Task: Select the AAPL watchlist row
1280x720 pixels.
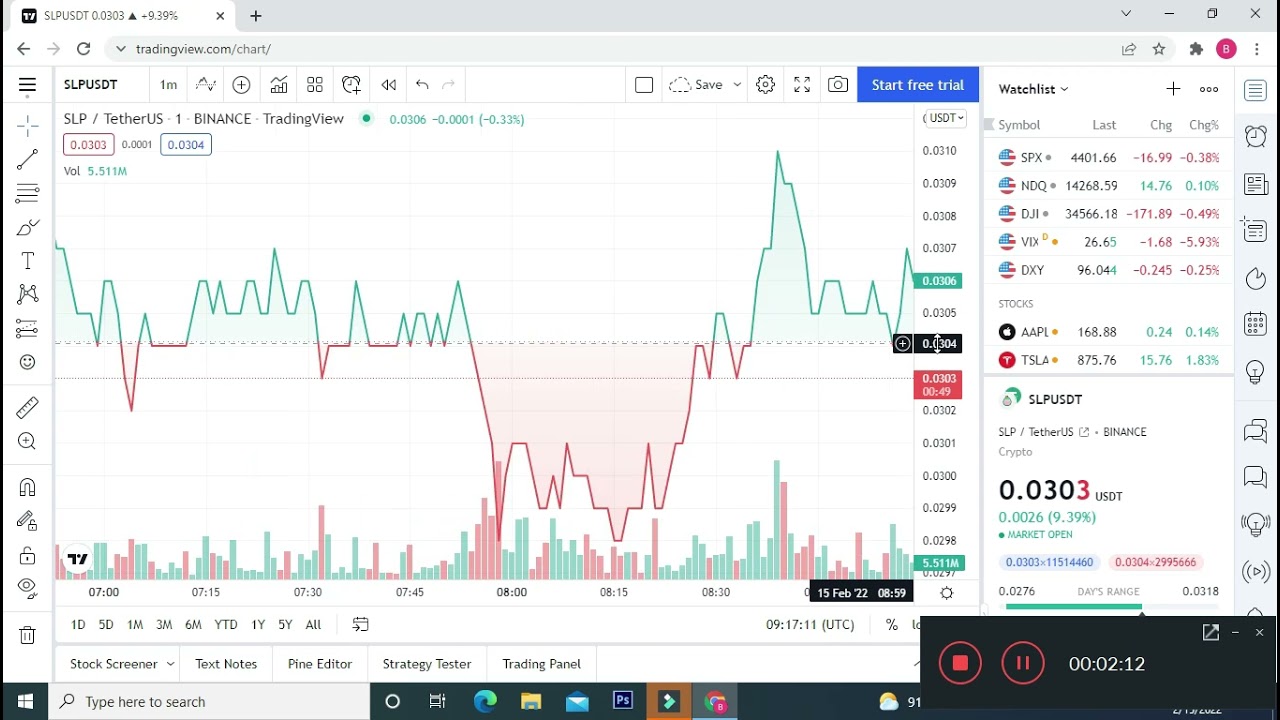Action: tap(1109, 332)
